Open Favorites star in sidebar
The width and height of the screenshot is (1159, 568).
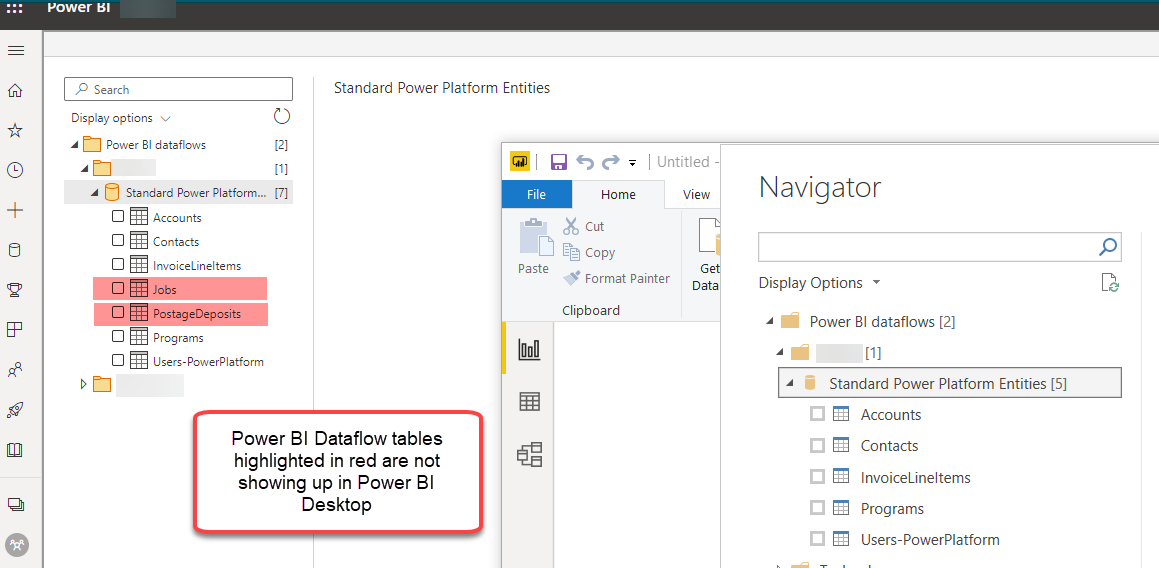15,131
